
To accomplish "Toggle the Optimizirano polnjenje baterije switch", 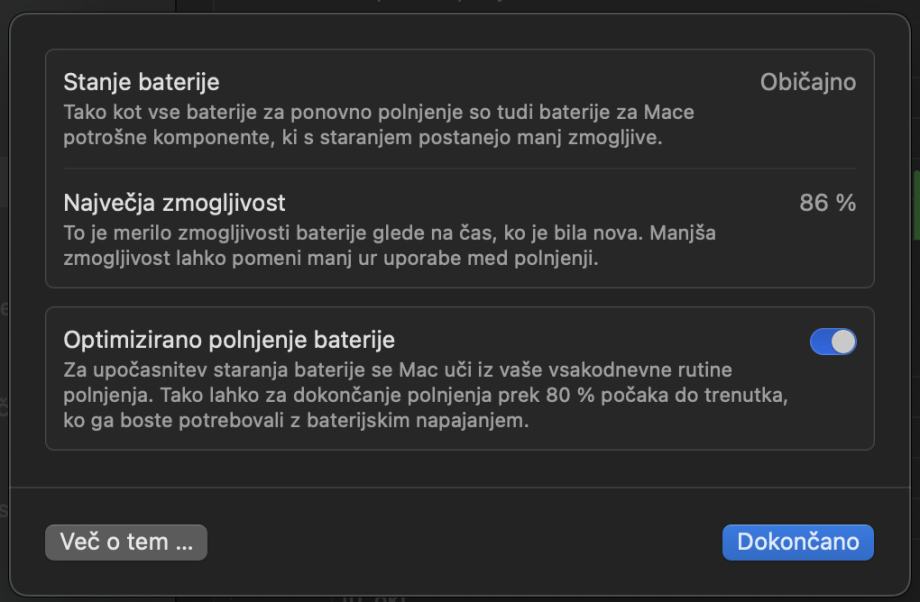I will coord(833,341).
